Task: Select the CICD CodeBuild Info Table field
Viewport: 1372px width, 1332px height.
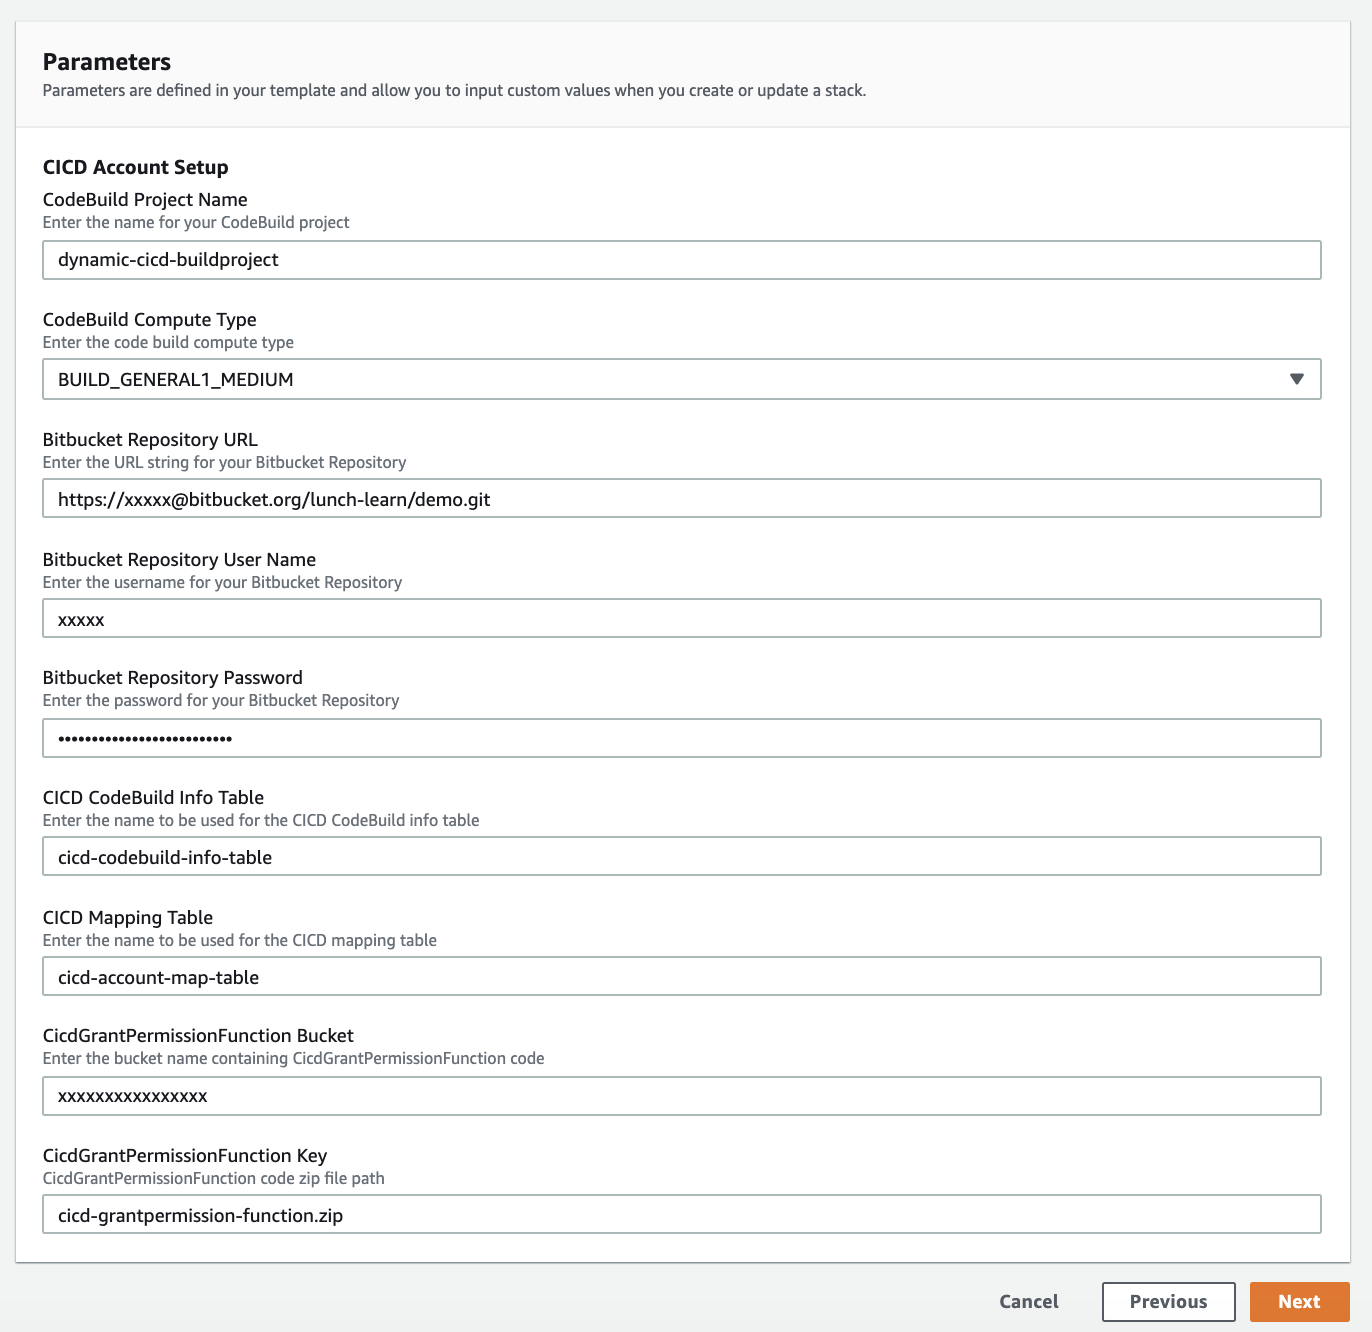Action: pos(680,856)
